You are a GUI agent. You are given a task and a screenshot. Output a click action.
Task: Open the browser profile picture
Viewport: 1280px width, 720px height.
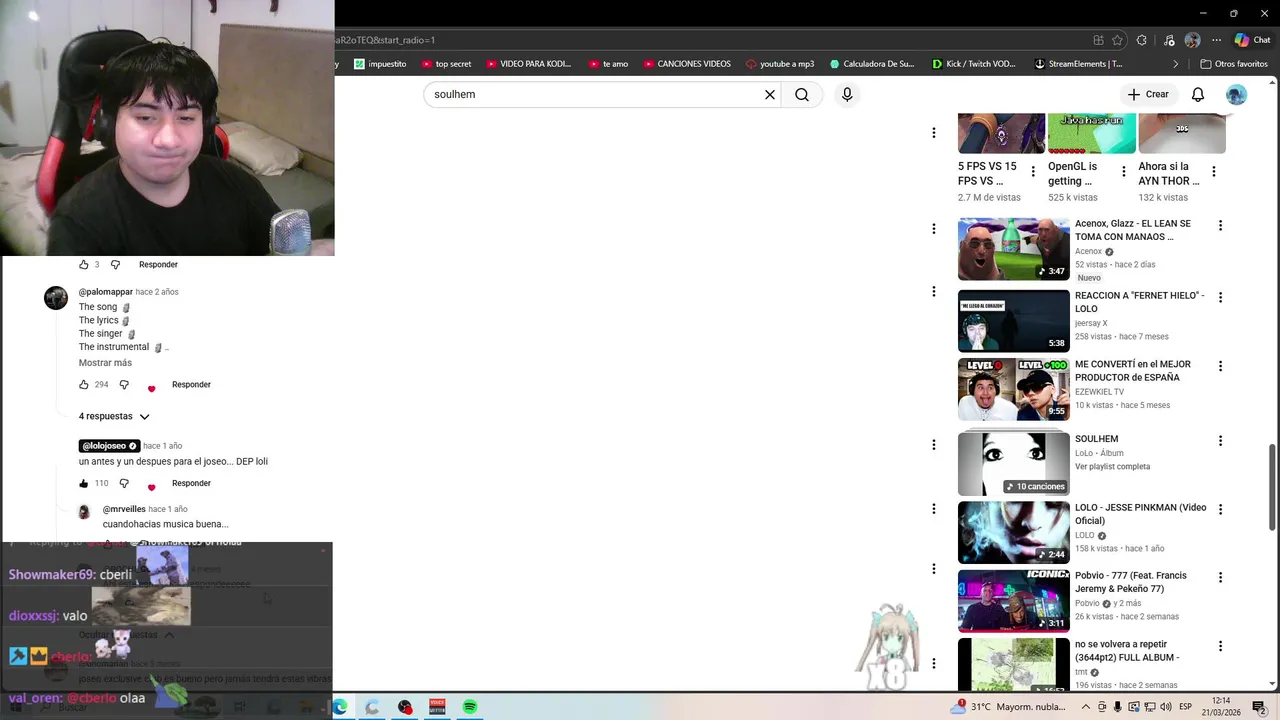1192,41
